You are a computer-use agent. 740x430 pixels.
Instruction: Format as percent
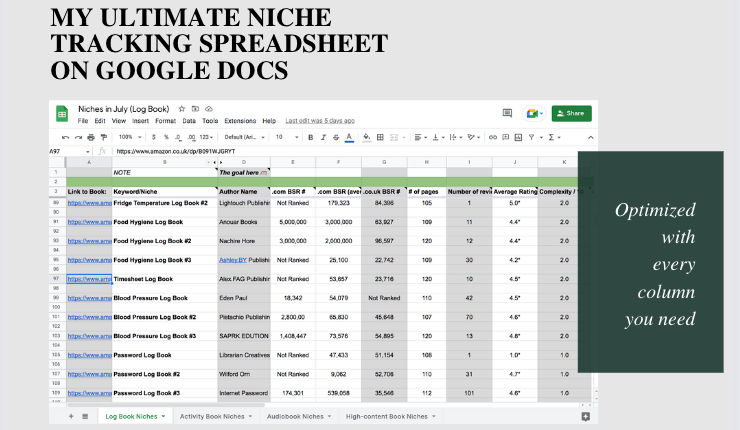tap(166, 137)
